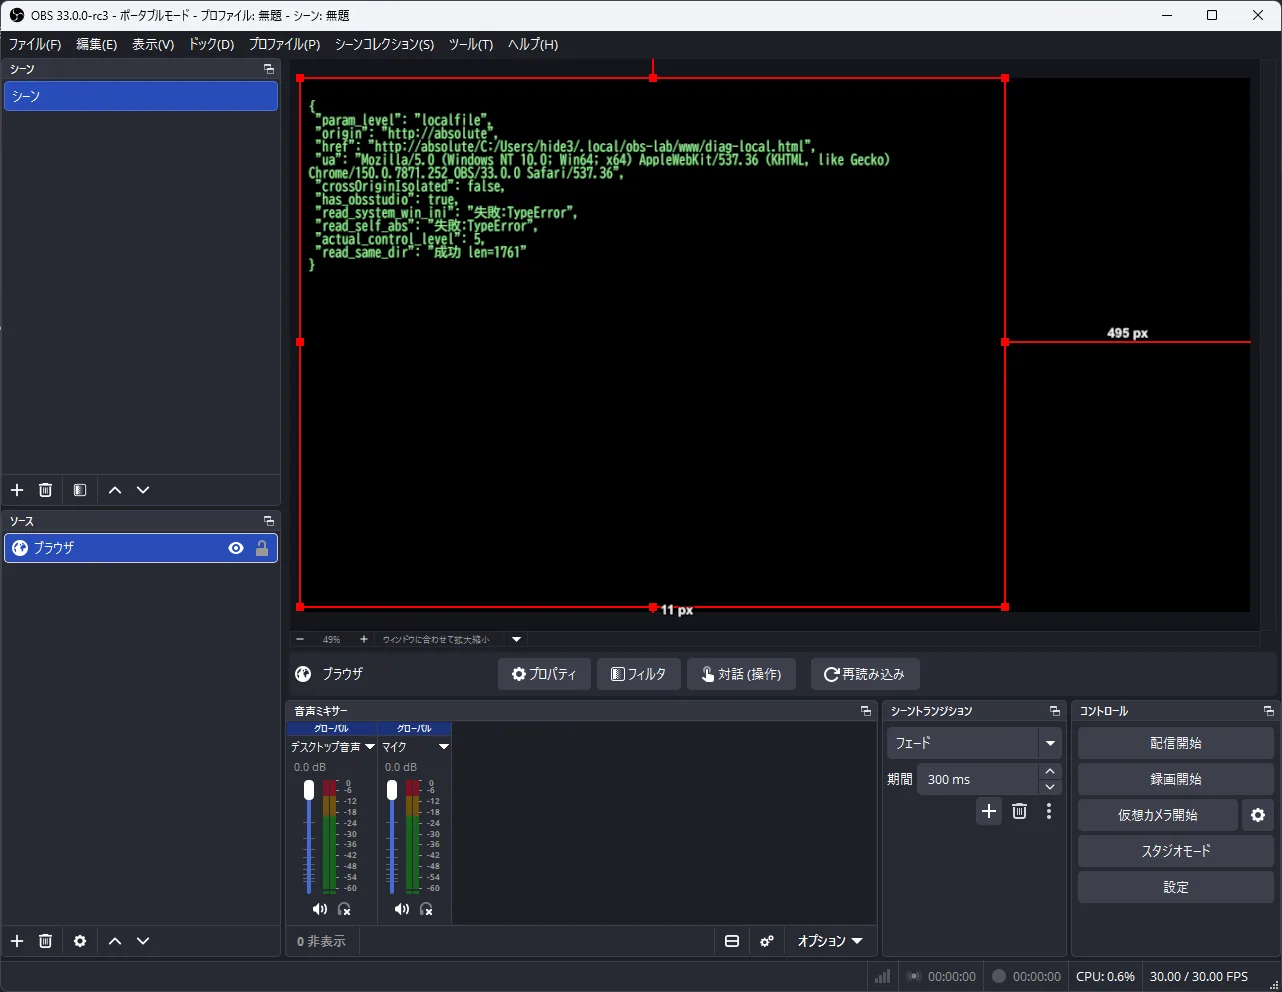This screenshot has height=992, width=1282.
Task: Open デスクトップ音声 channel dropdown arrow
Action: tap(370, 747)
